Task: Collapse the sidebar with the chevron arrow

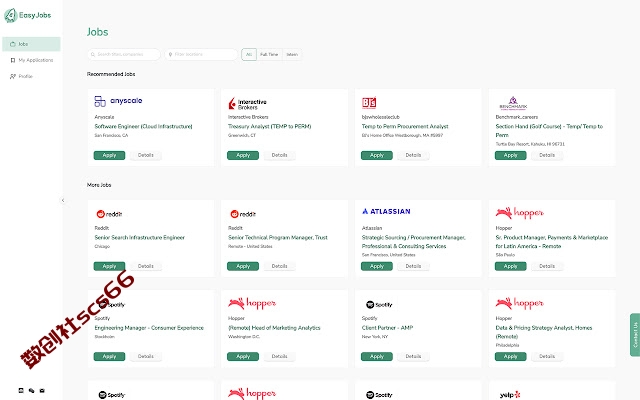Action: [x=63, y=200]
